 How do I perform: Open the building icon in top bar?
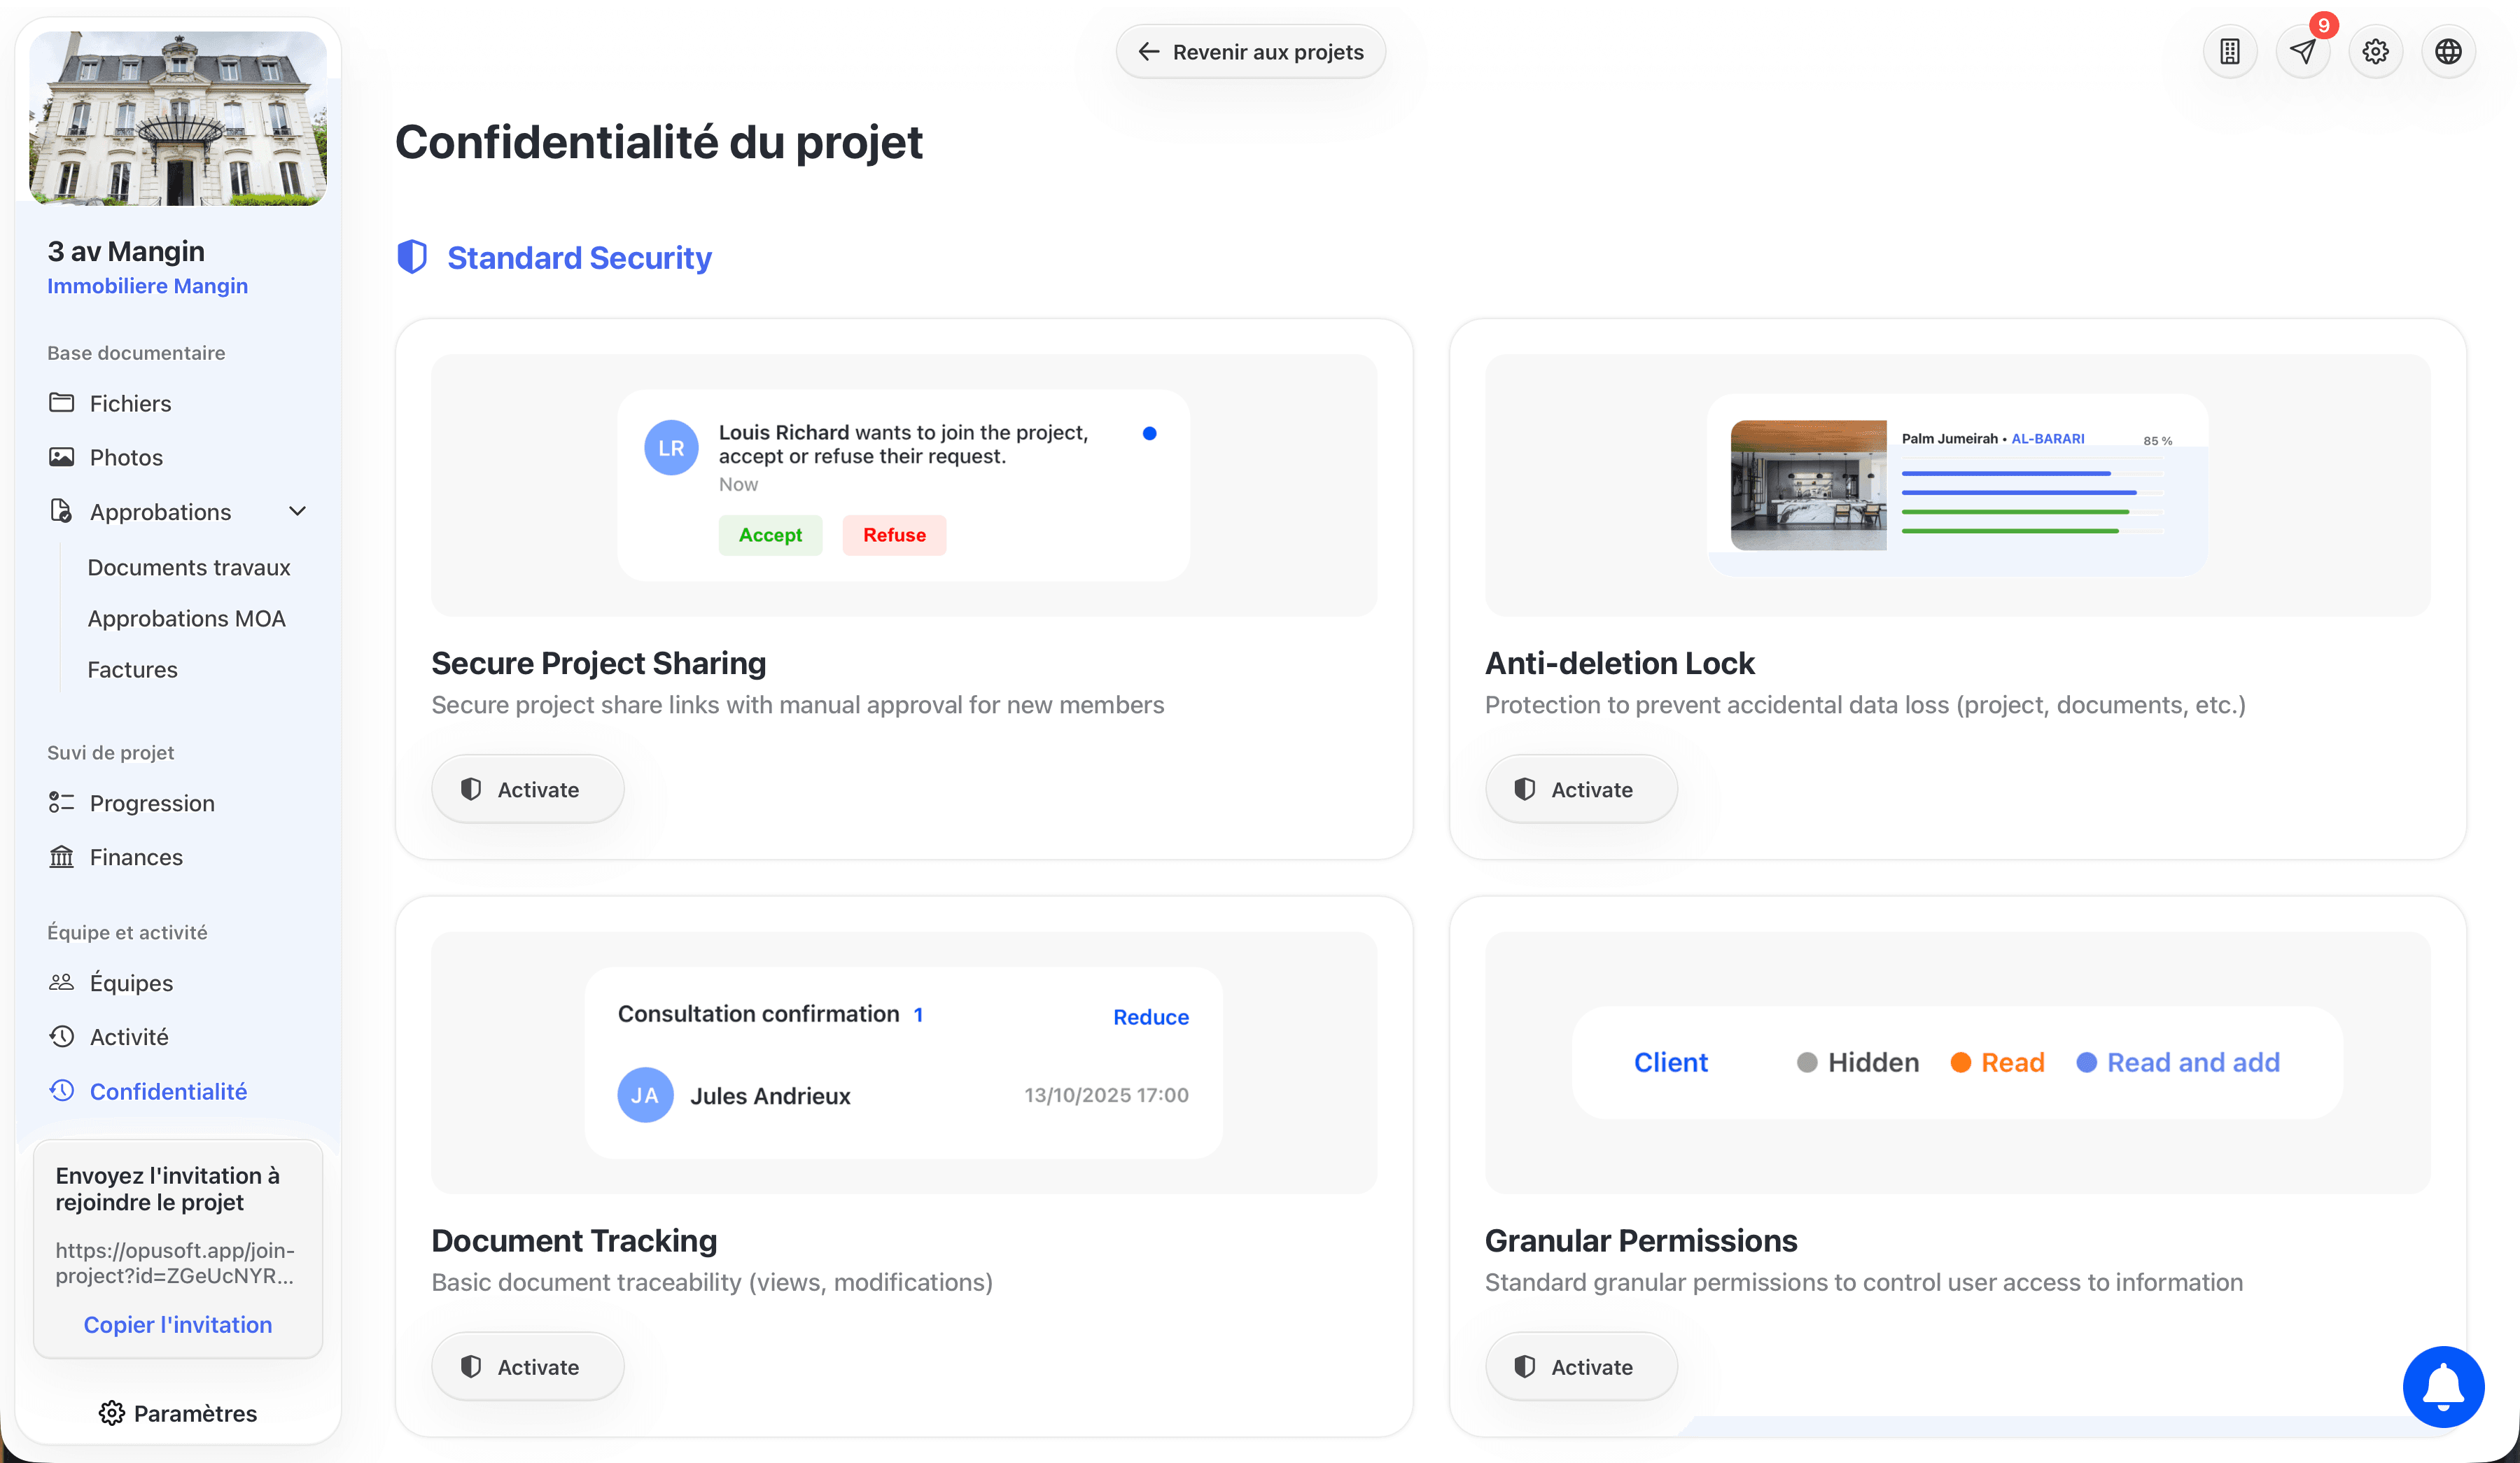[2230, 52]
